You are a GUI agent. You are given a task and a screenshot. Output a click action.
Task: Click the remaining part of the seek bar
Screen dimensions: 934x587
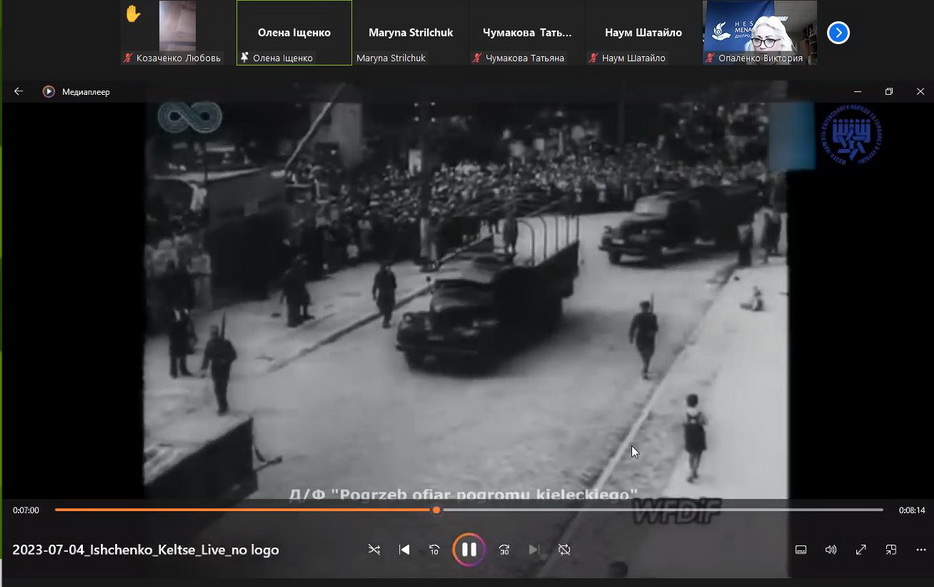point(662,510)
